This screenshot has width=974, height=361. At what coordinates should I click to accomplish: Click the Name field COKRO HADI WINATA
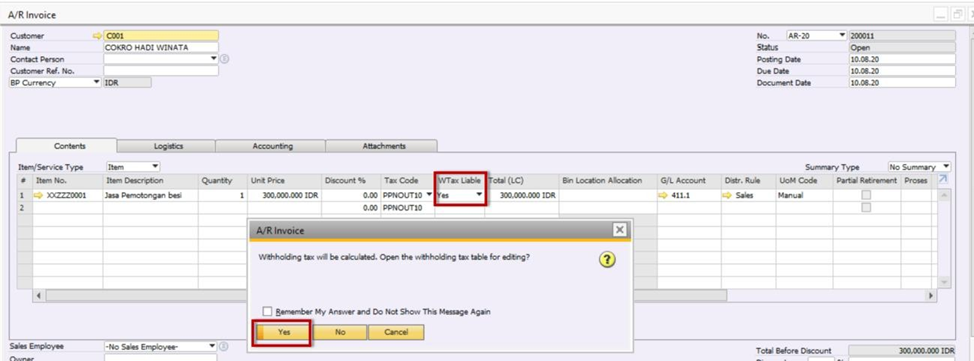click(x=161, y=47)
